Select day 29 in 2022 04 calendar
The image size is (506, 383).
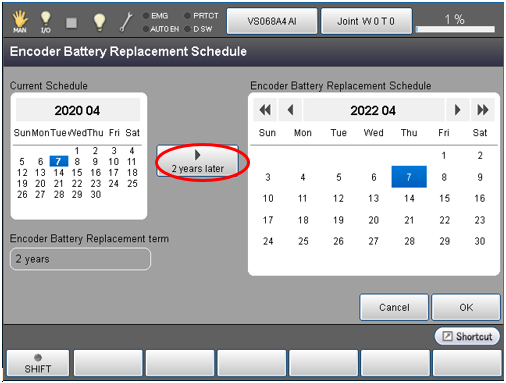(444, 241)
